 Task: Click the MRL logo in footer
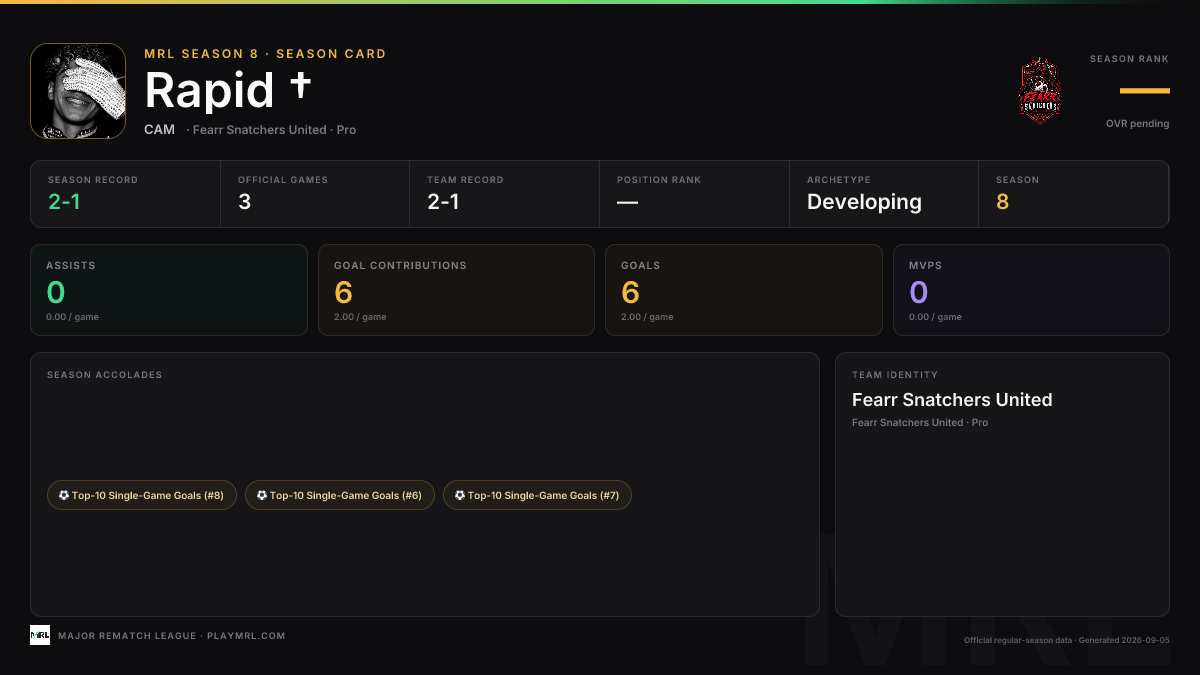pos(40,635)
